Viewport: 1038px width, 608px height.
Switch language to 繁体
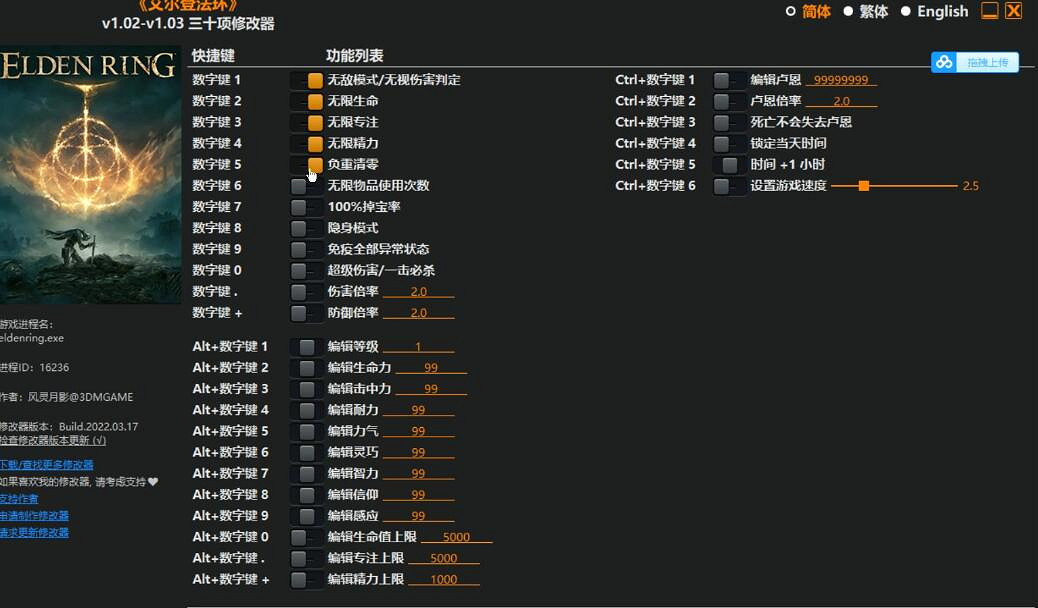coord(869,12)
